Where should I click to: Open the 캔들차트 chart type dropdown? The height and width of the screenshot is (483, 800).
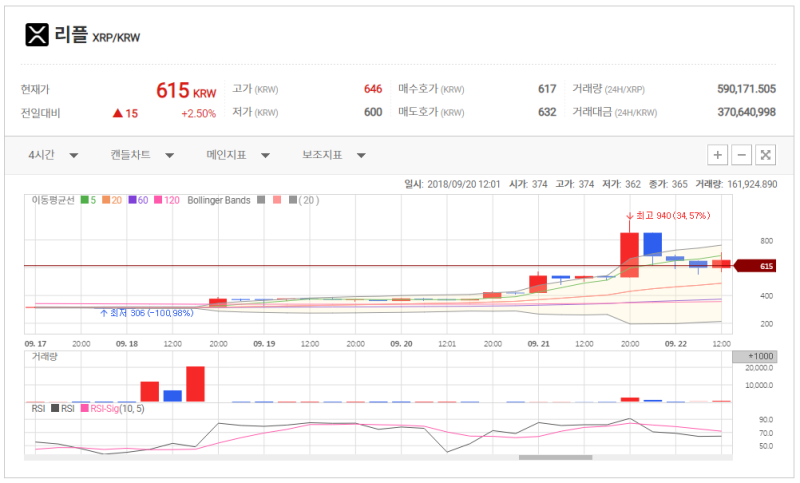[142, 155]
